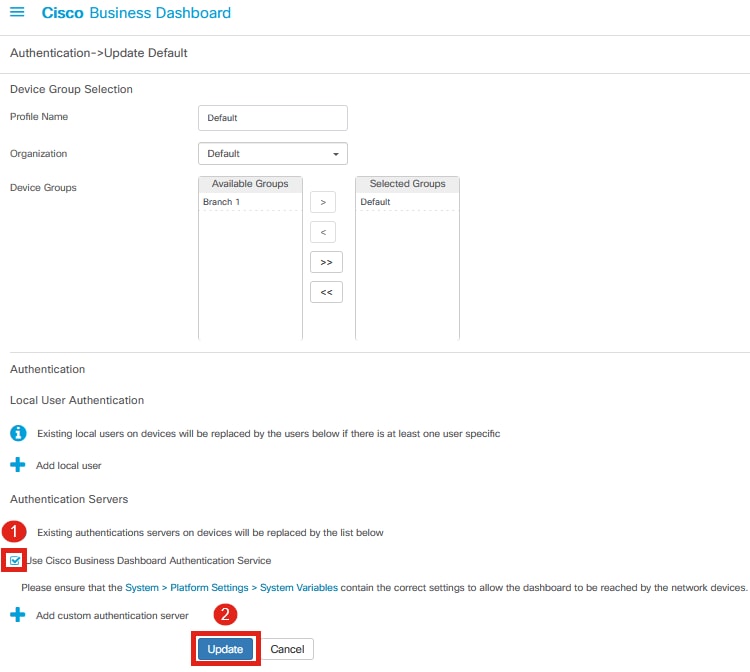
Task: Open the Organization dropdown
Action: pyautogui.click(x=273, y=154)
